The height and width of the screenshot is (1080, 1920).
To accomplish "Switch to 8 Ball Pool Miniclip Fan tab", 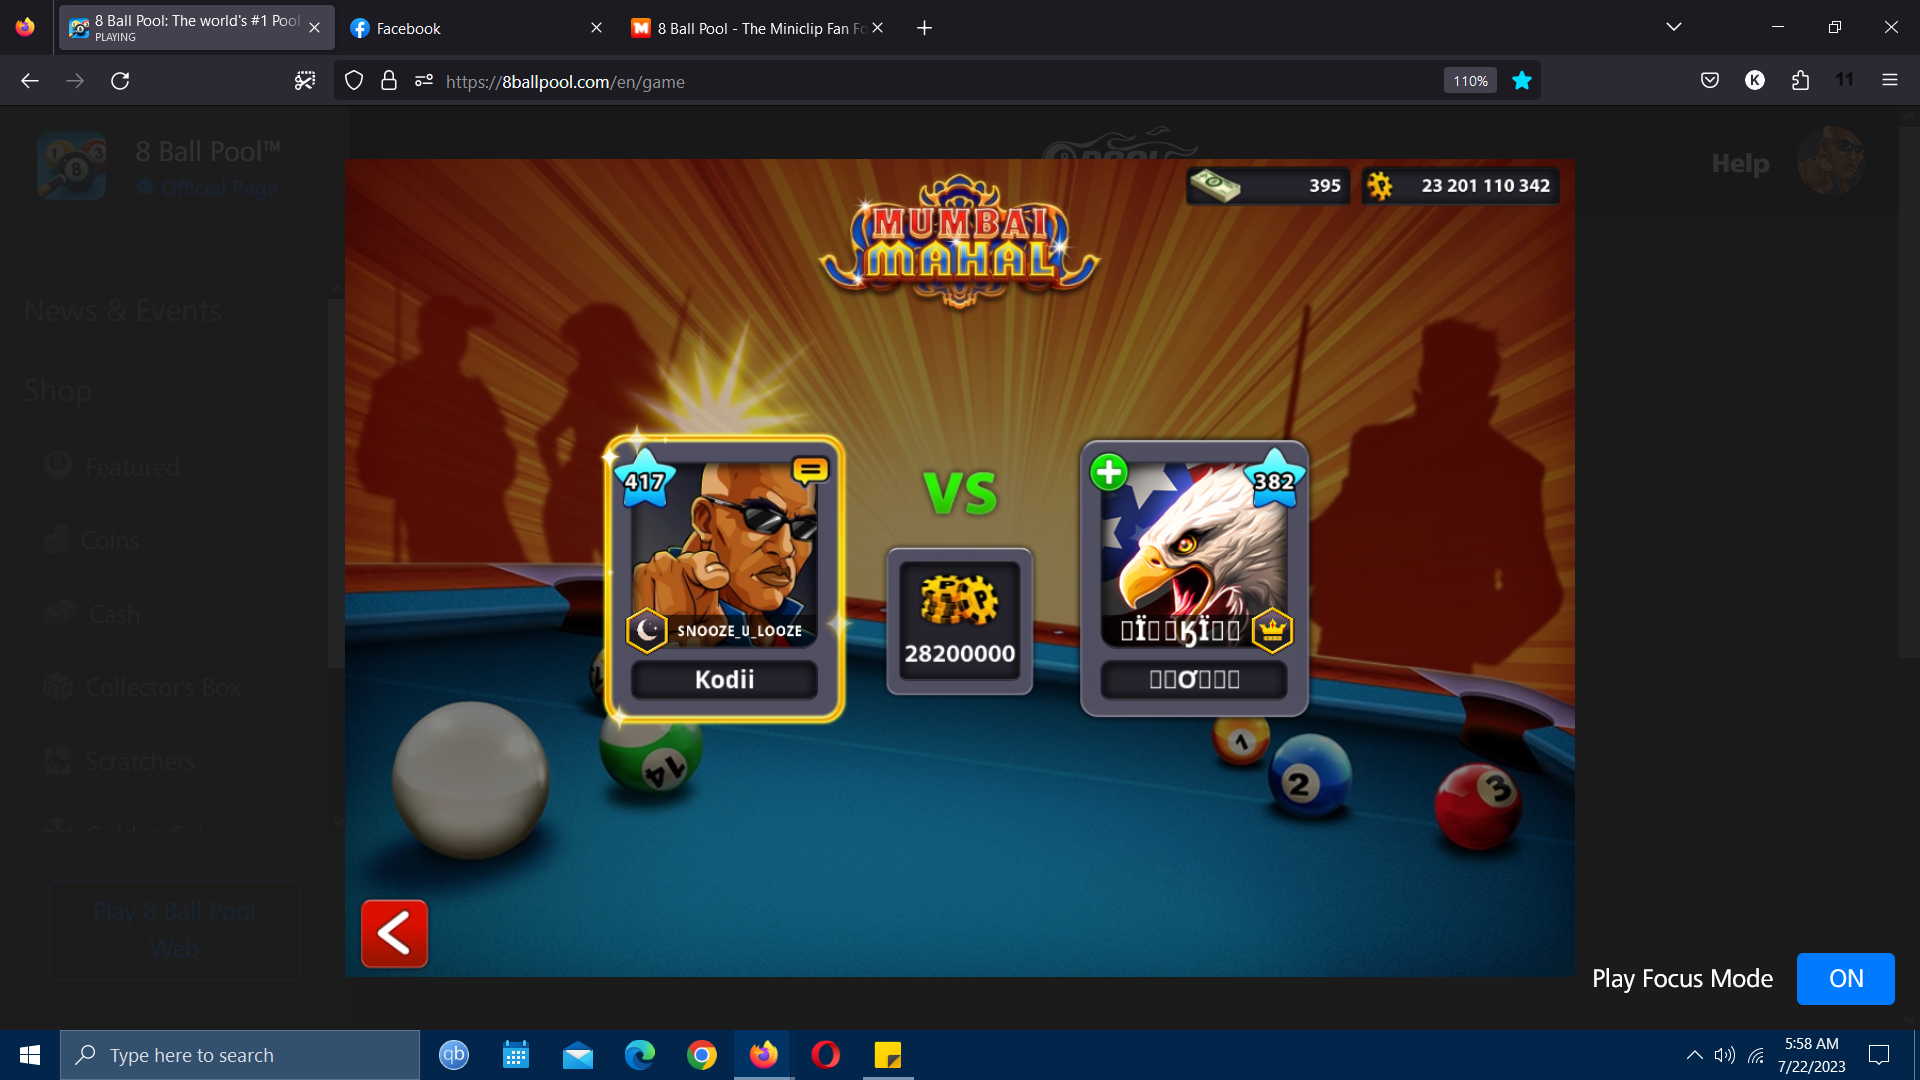I will click(750, 28).
